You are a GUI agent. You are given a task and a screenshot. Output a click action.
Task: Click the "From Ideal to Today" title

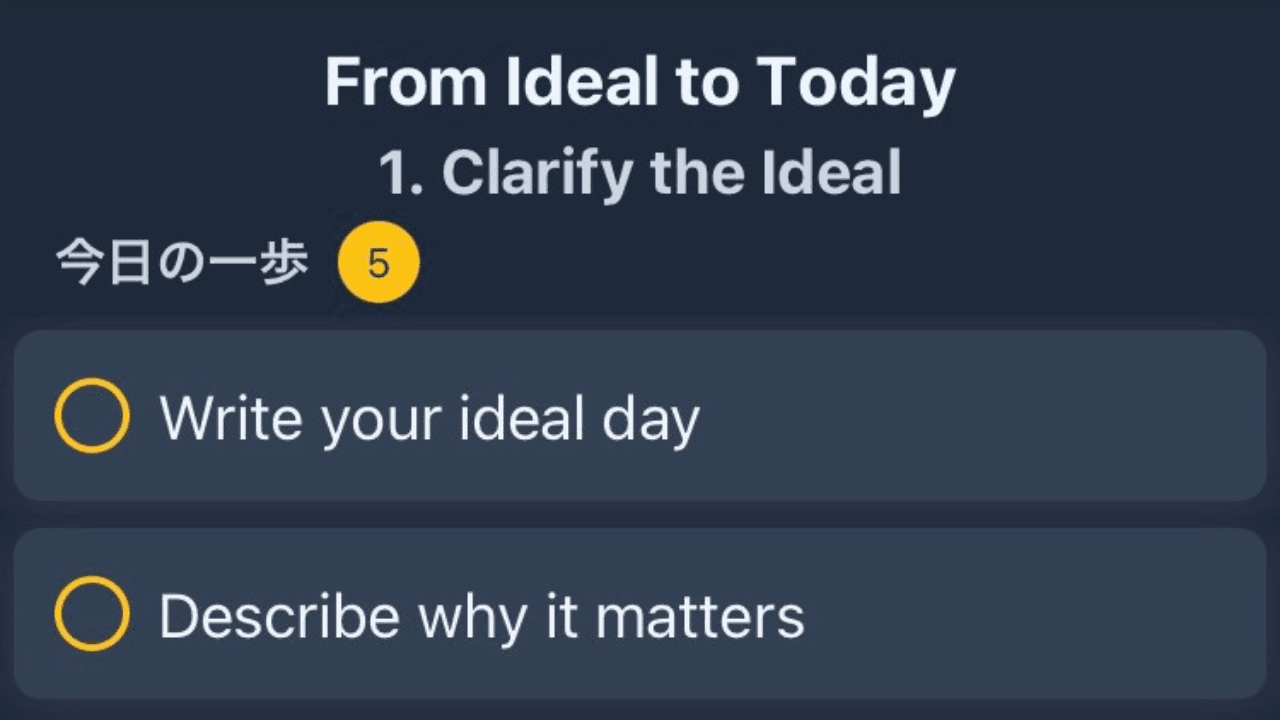pos(640,82)
